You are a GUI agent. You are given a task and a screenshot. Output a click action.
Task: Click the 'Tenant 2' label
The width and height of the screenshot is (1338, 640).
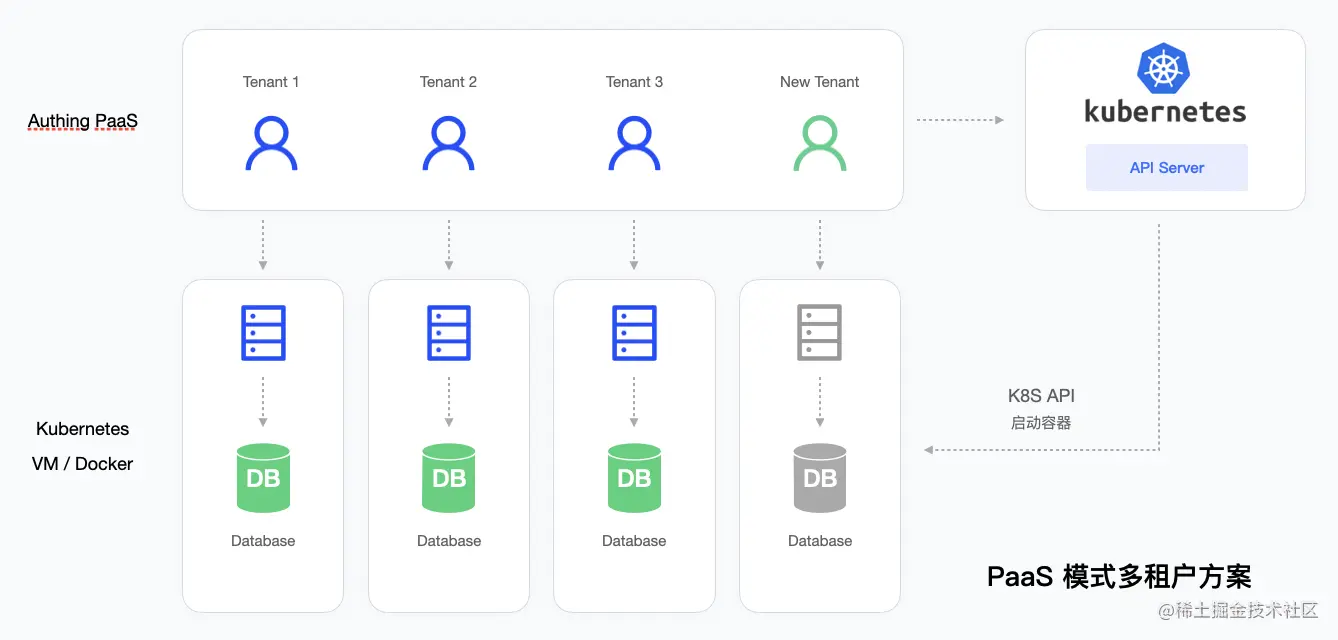pyautogui.click(x=449, y=82)
